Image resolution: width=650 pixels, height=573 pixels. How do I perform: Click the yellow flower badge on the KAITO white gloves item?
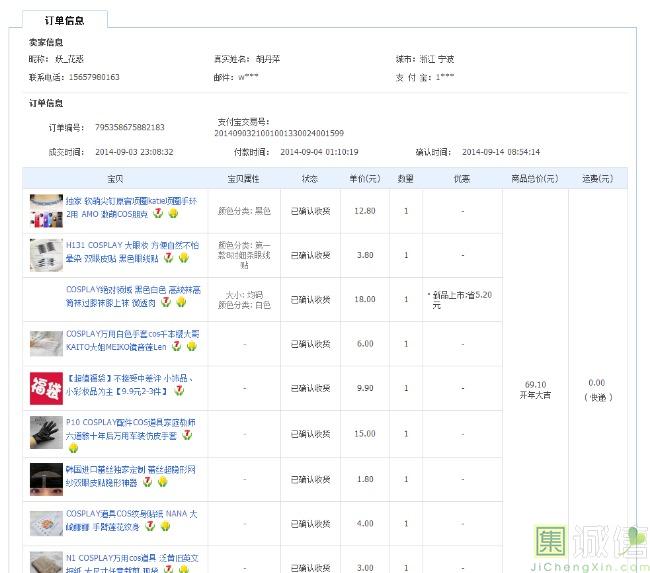tap(191, 346)
